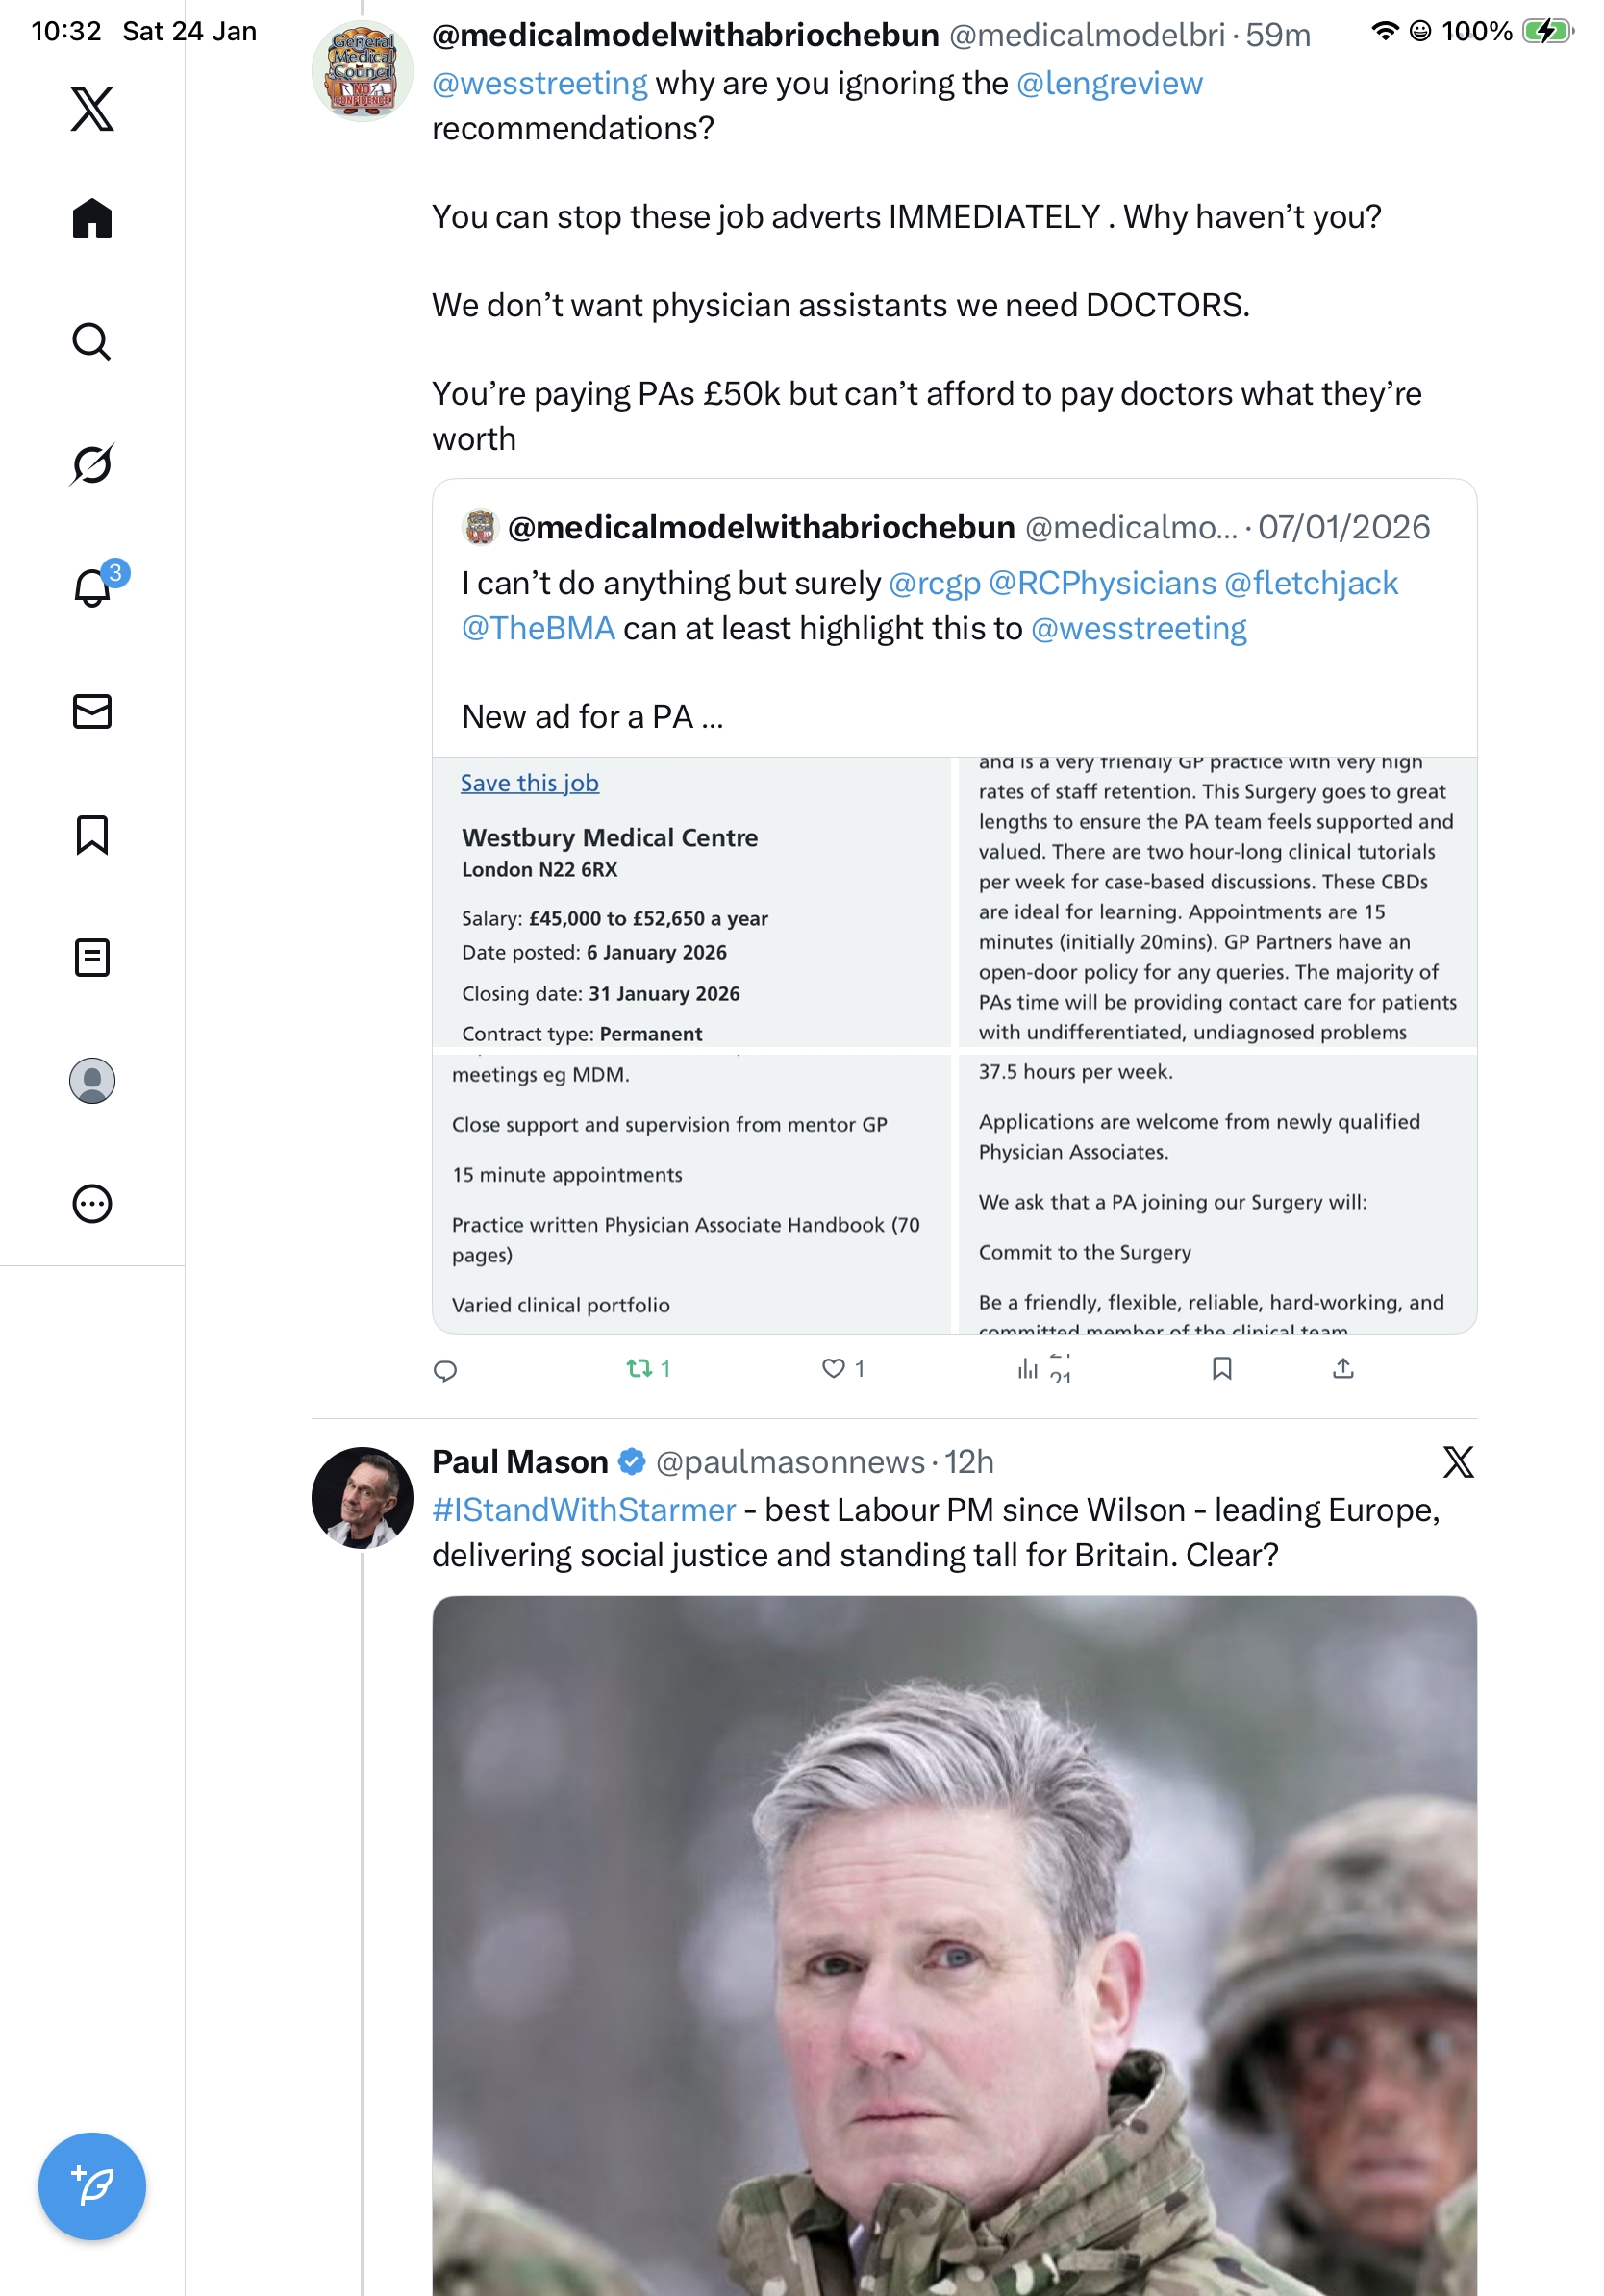Viewport: 1604px width, 2296px height.
Task: Bookmark the physician assistants tweet
Action: coord(1221,1368)
